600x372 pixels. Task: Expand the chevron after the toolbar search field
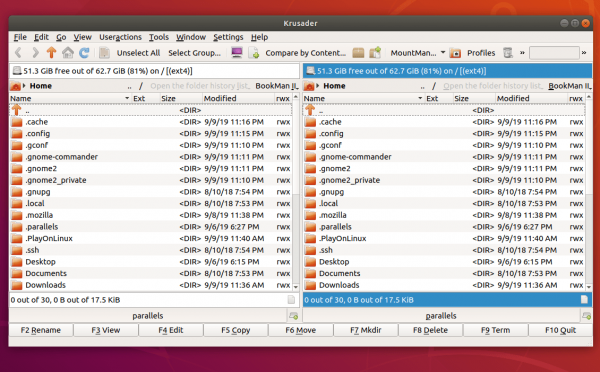click(584, 53)
